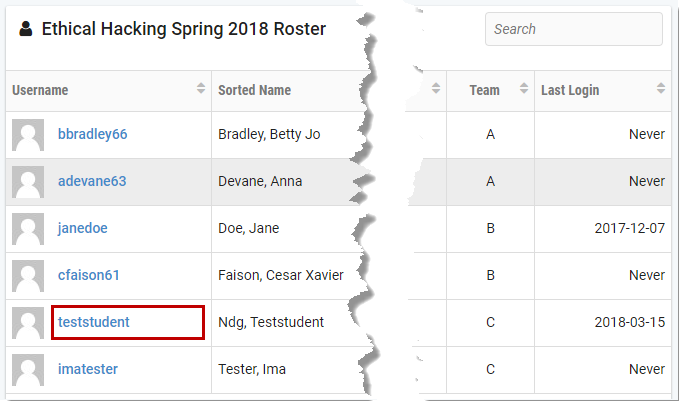Screen dimensions: 679x401
Task: Open cfaison61 user profile link
Action: click(89, 275)
